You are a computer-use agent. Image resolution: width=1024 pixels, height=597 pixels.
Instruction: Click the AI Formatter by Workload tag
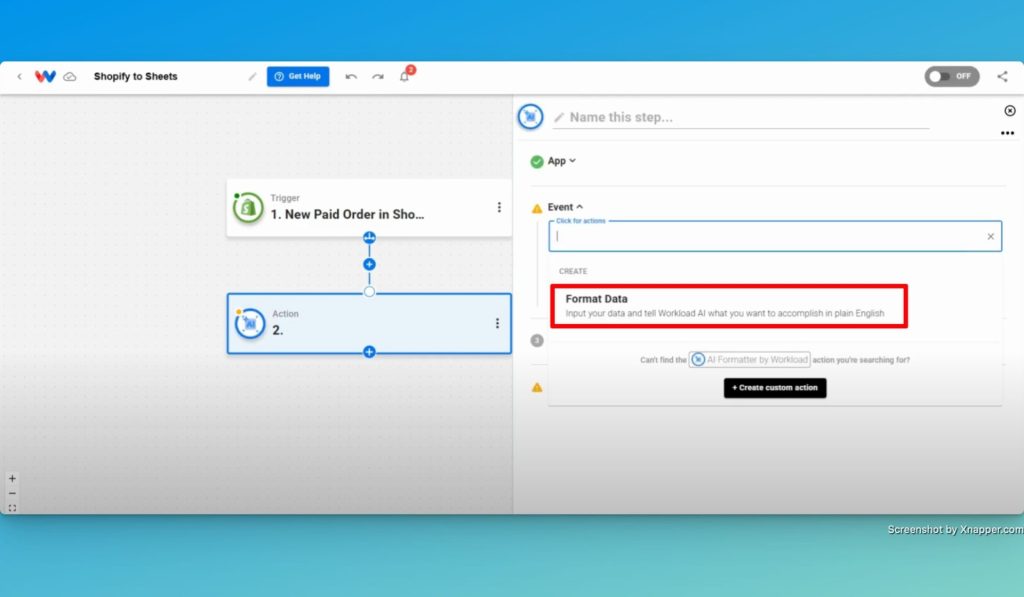[x=750, y=360]
